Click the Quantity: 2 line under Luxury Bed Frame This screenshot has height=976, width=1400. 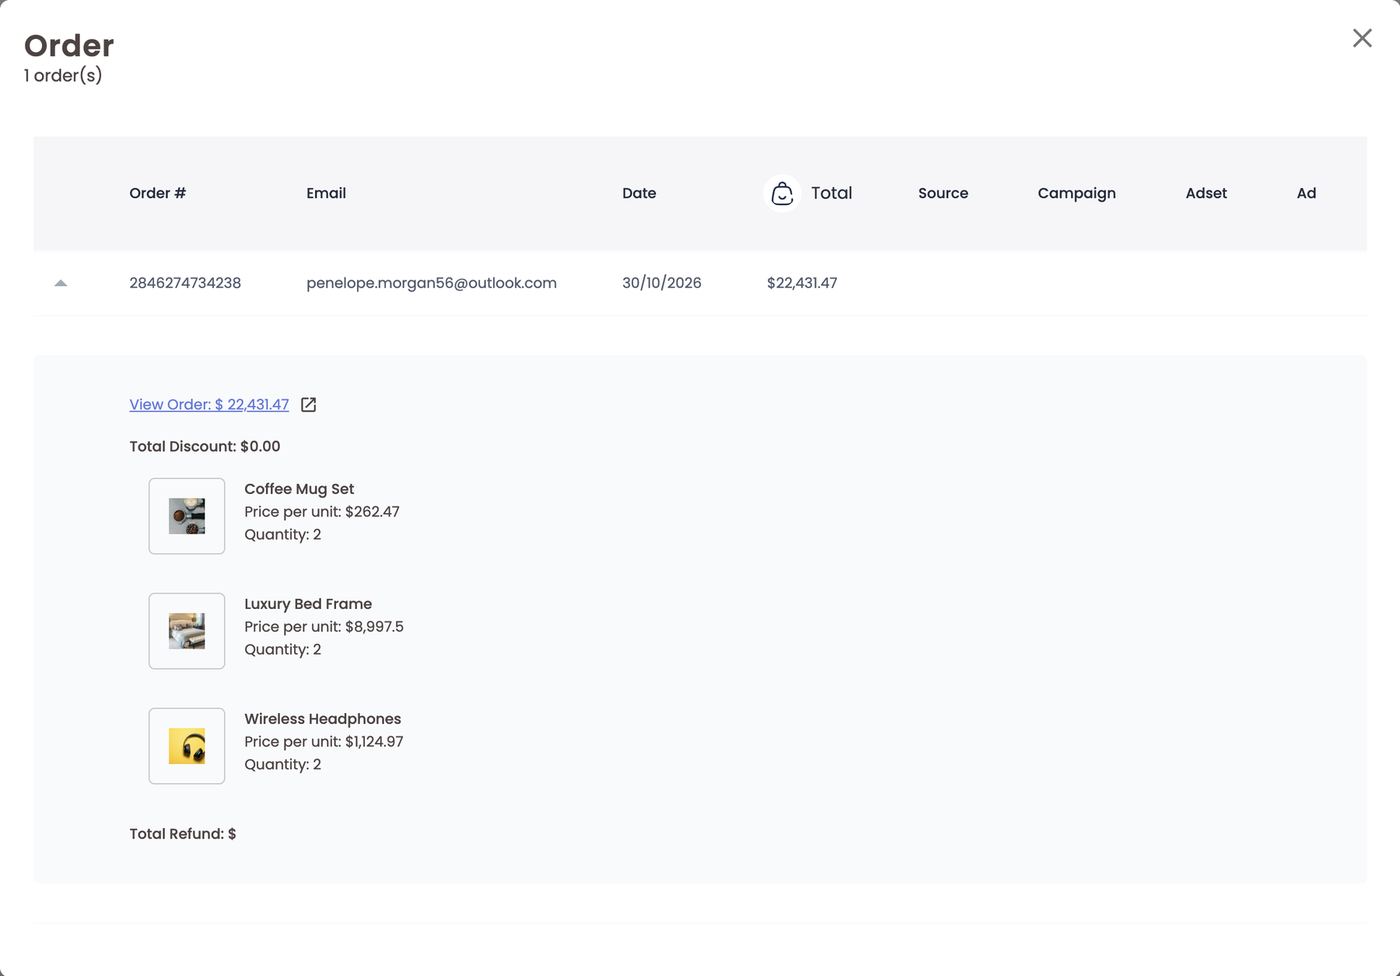[x=283, y=650]
